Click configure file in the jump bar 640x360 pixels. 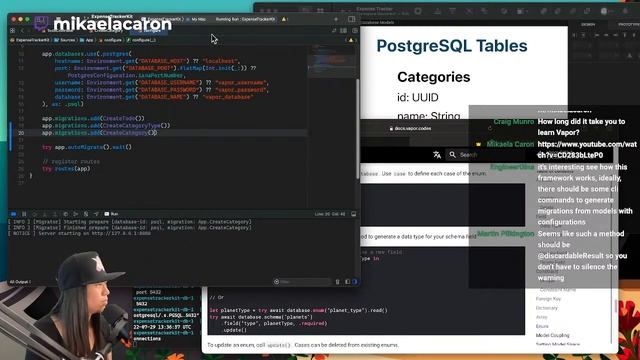[110, 40]
